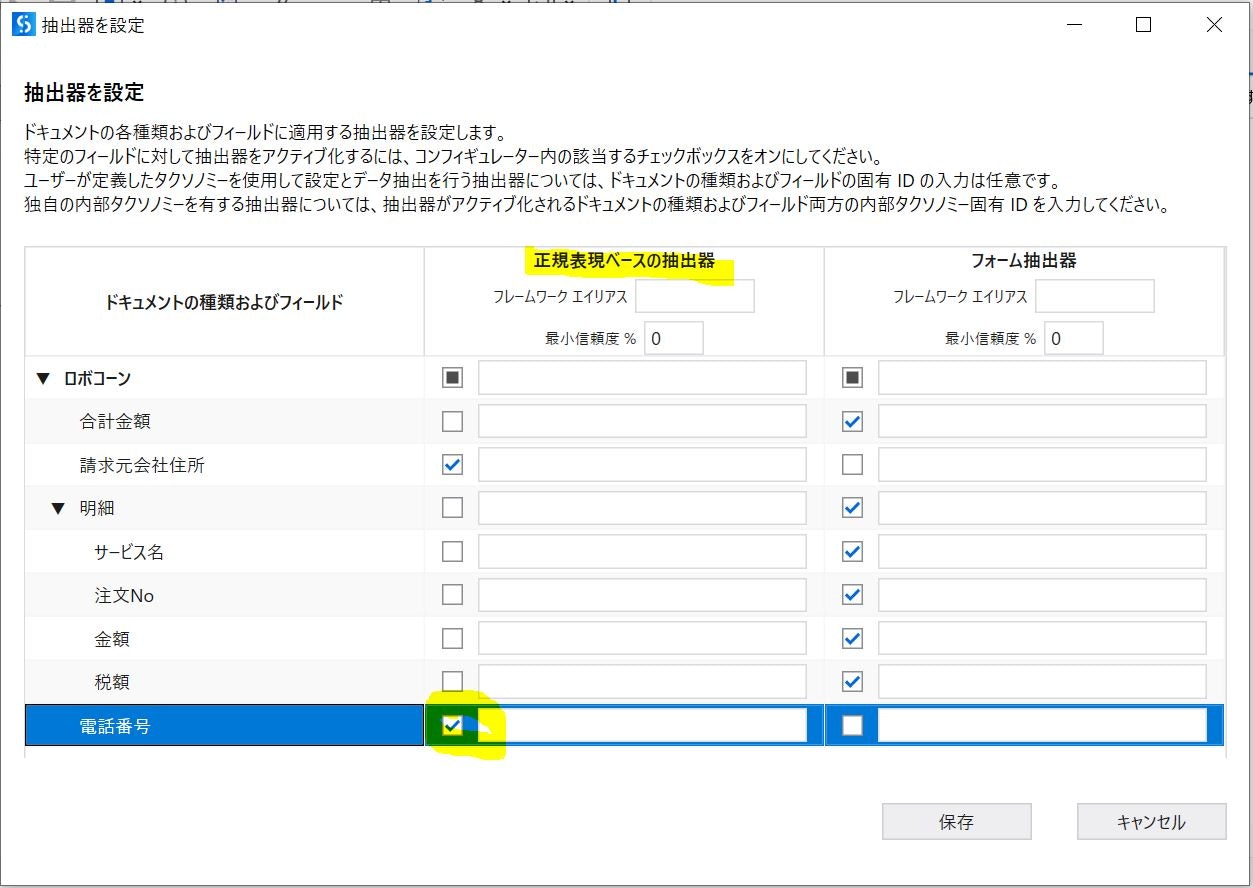Disable form extractor for 税額
The width and height of the screenshot is (1253, 888).
click(x=851, y=681)
